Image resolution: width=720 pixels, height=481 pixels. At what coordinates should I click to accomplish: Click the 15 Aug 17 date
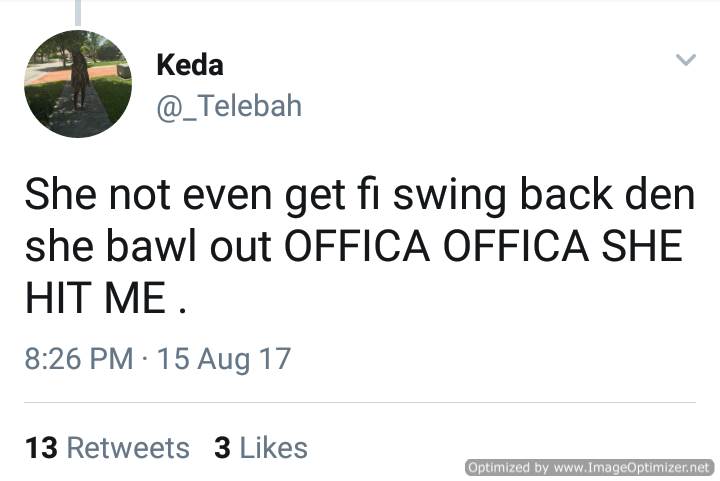coord(224,359)
